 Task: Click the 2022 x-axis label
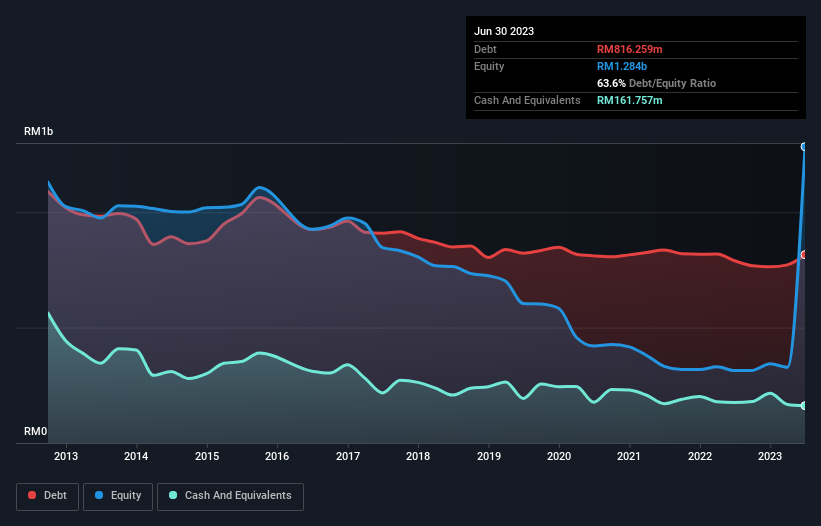point(700,456)
